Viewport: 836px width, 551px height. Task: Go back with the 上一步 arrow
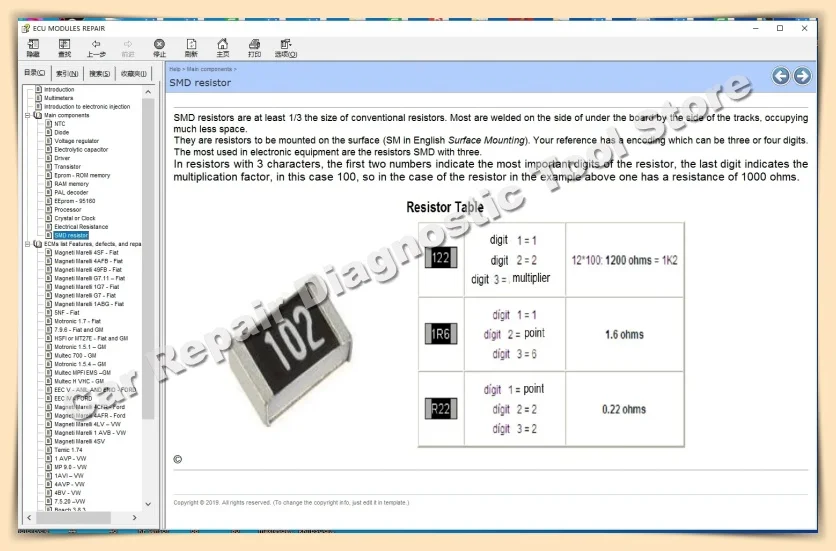[x=96, y=47]
